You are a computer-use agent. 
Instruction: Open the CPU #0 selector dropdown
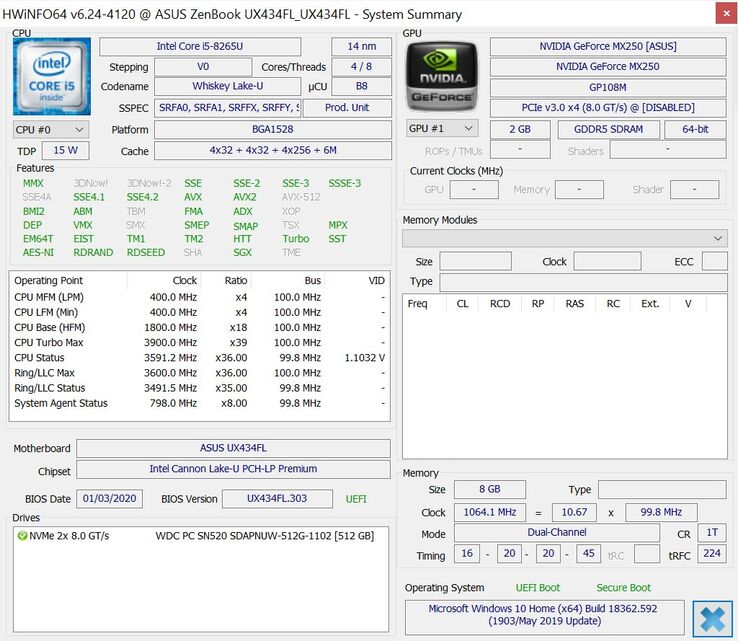51,129
